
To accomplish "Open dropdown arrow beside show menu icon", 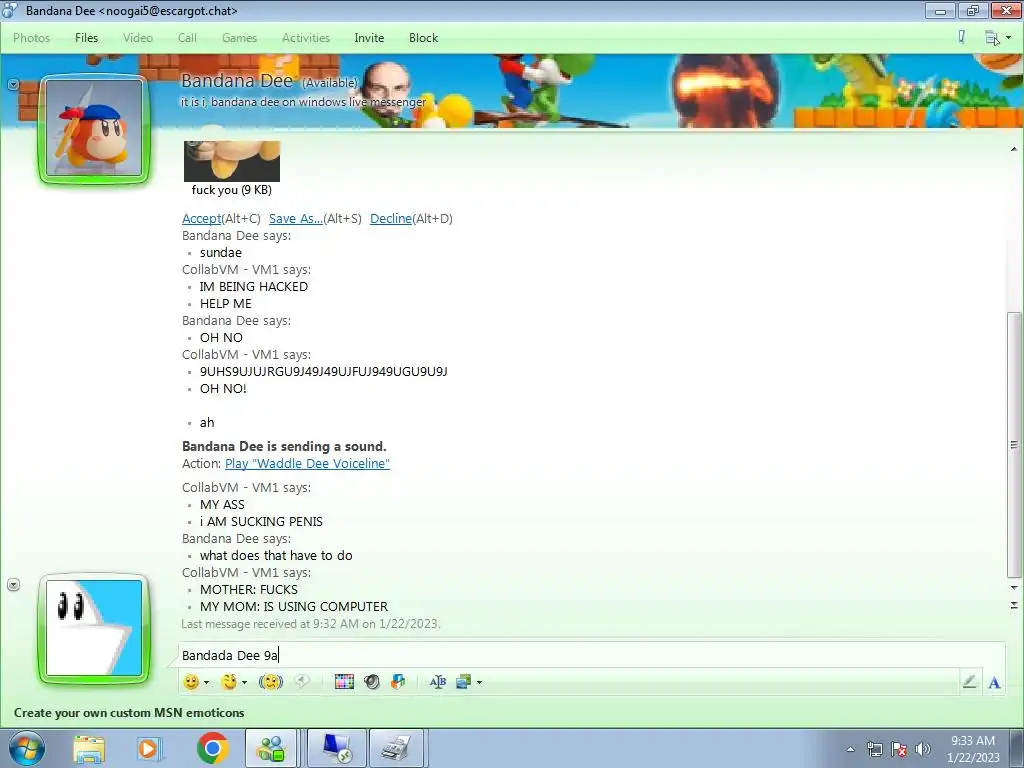I will click(x=1008, y=38).
